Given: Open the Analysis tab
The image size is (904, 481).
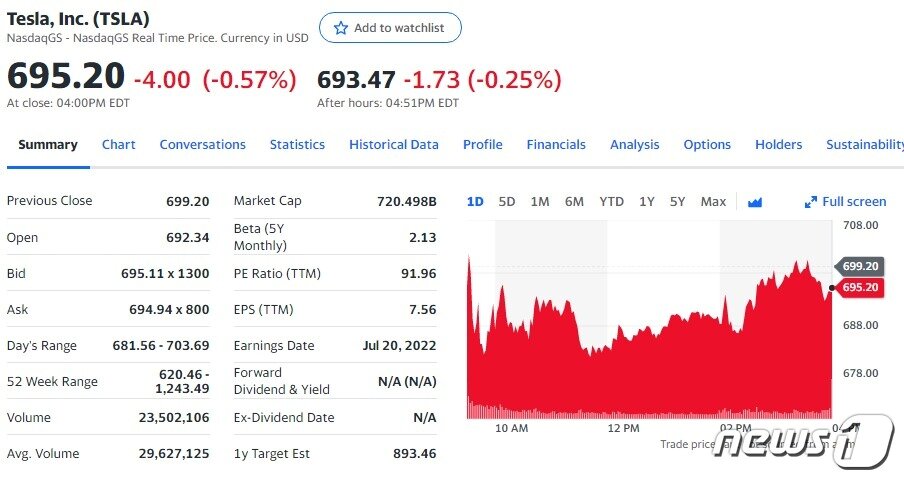Looking at the screenshot, I should [x=634, y=145].
